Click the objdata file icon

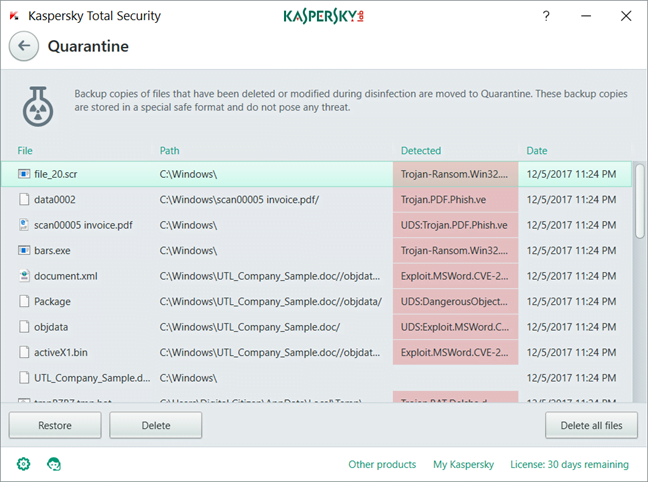[24, 327]
